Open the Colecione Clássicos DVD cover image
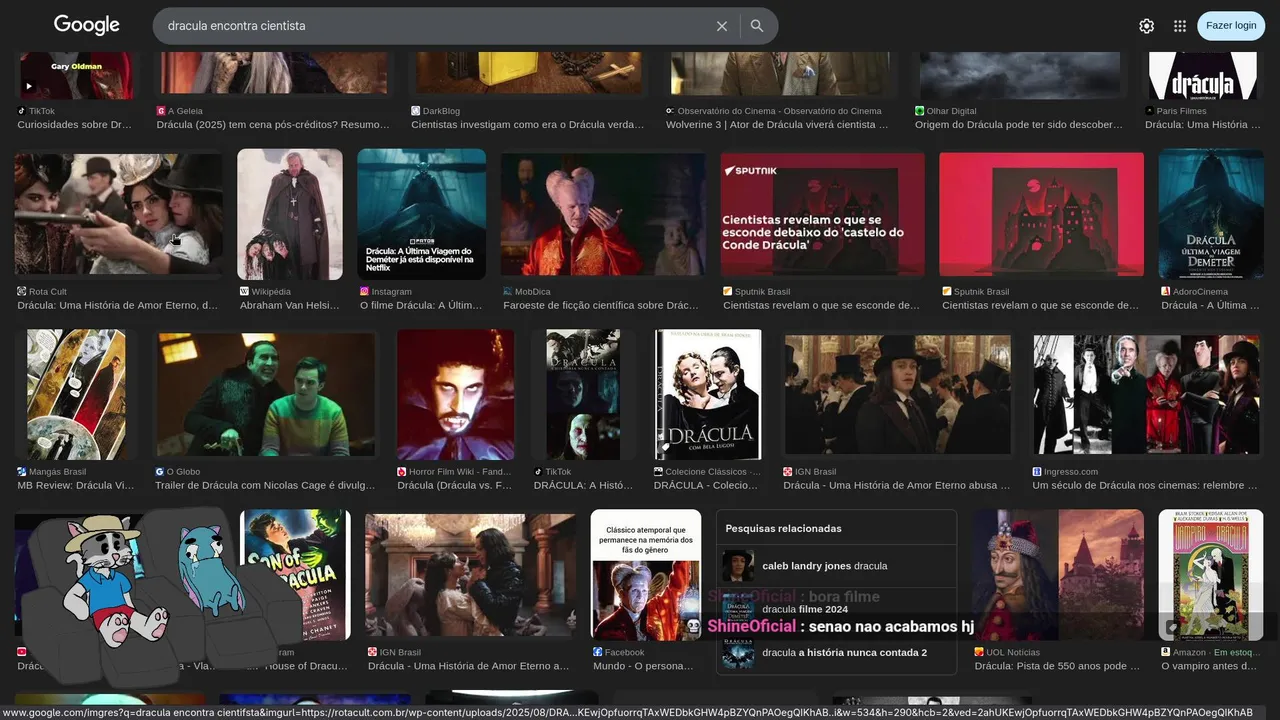 [x=708, y=395]
